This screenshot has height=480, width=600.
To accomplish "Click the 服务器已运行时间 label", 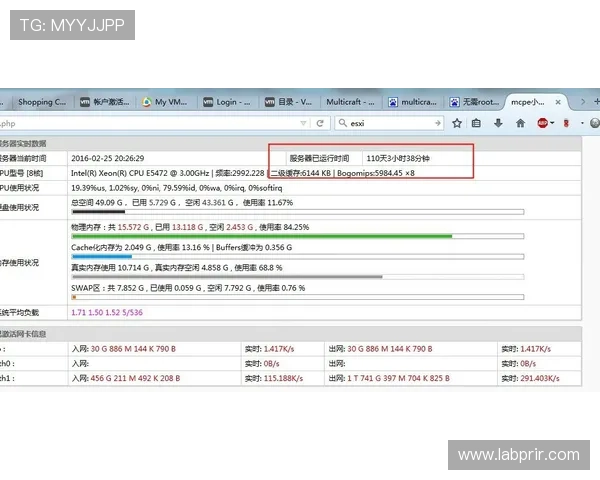I will click(319, 158).
